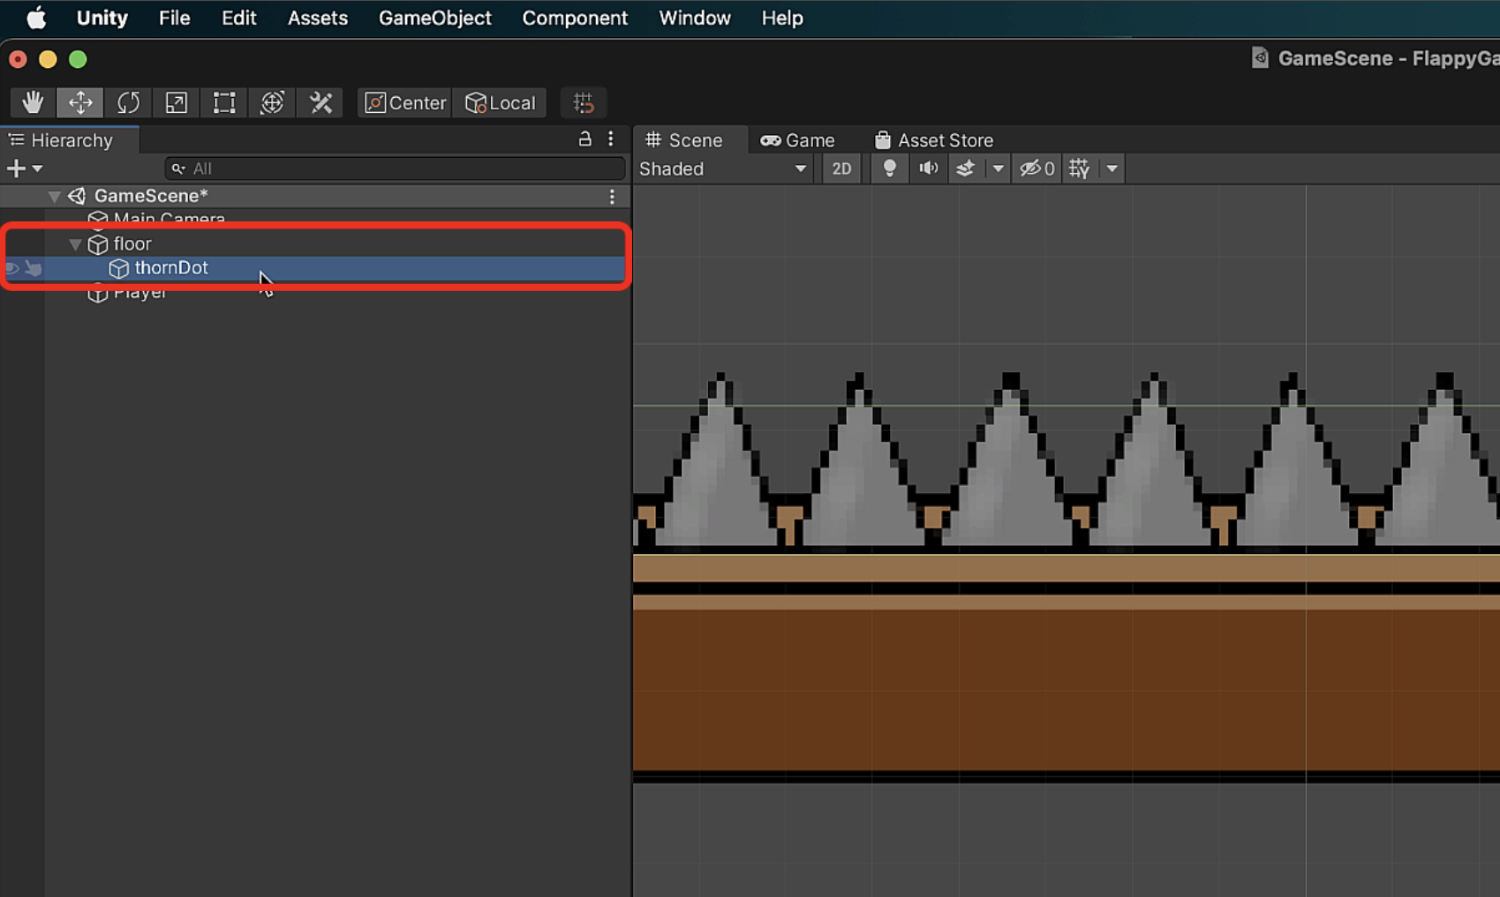Open the Window menu

click(695, 18)
